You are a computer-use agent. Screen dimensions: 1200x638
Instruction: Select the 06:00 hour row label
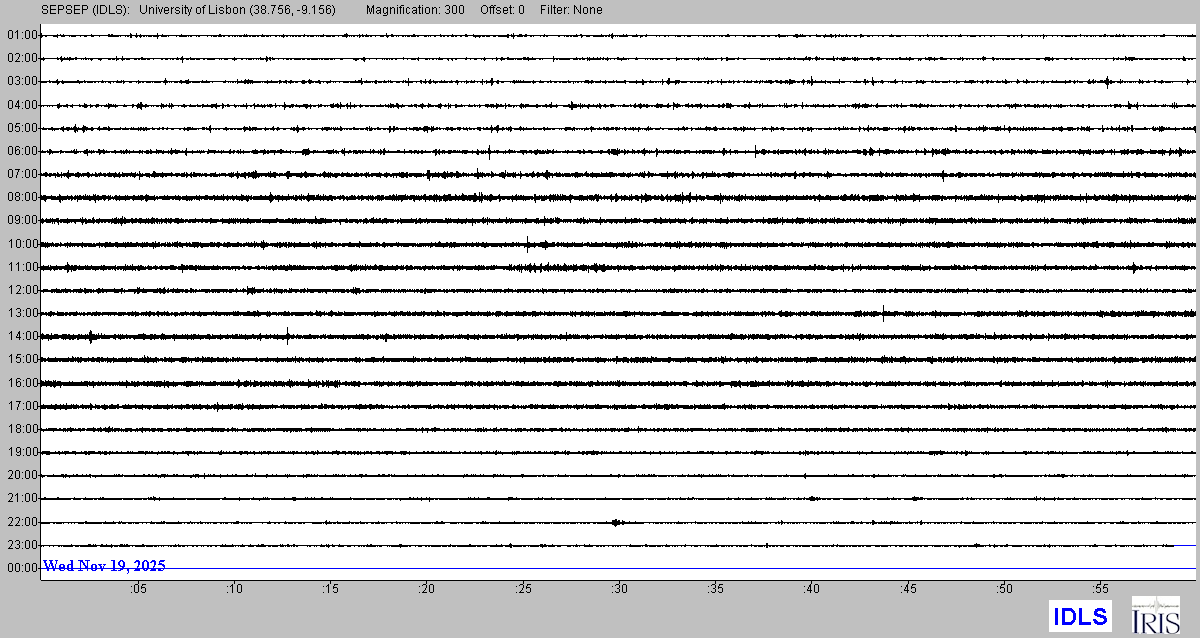22,151
